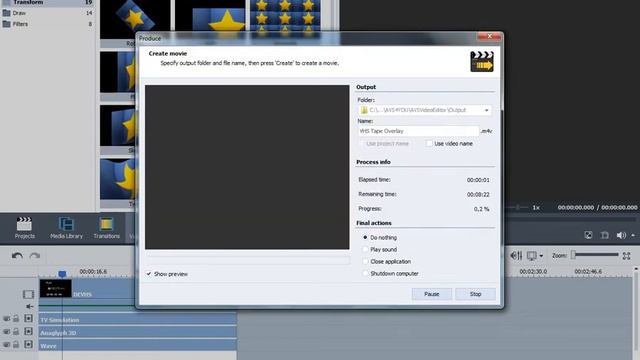Image resolution: width=640 pixels, height=360 pixels.
Task: Click the 00:02:46.6 timeline ruler label
Action: point(588,271)
